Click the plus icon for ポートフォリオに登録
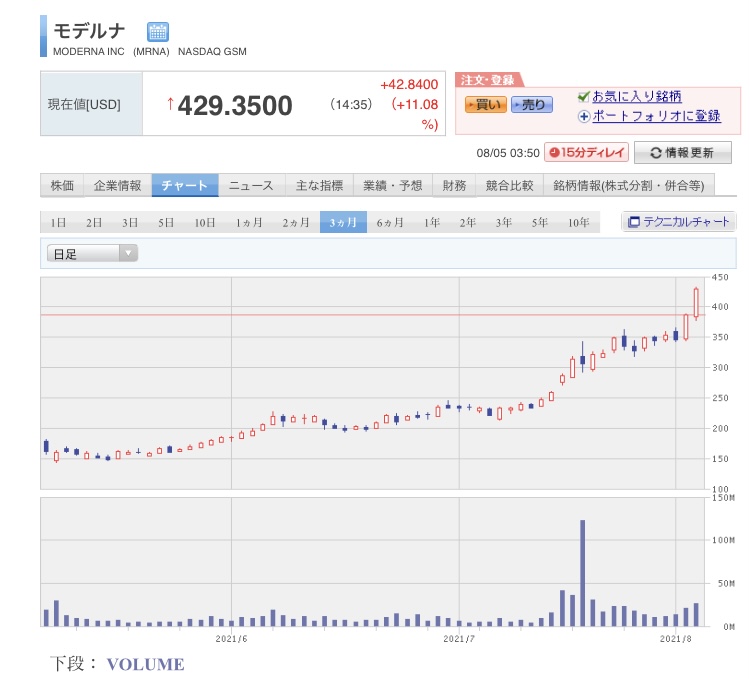Screen dimensions: 750x679 (x=584, y=116)
